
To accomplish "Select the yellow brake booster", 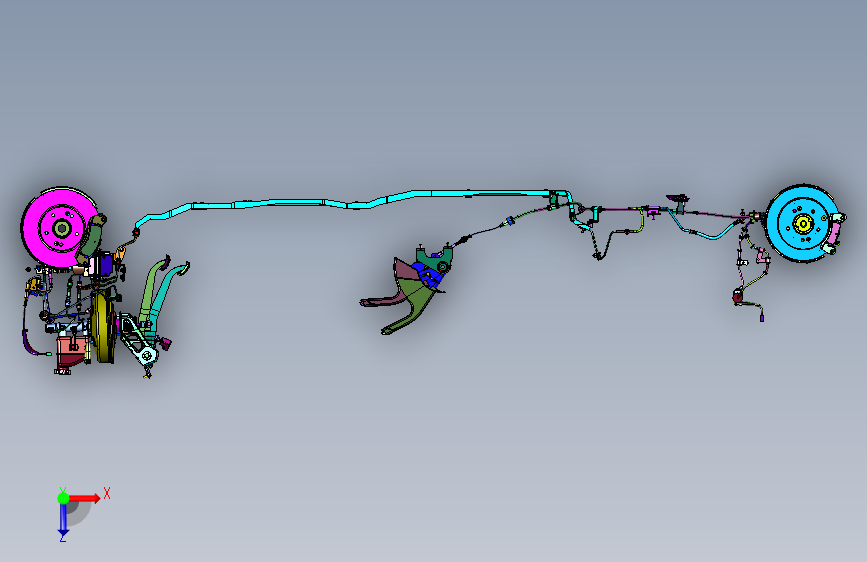I will 103,328.
